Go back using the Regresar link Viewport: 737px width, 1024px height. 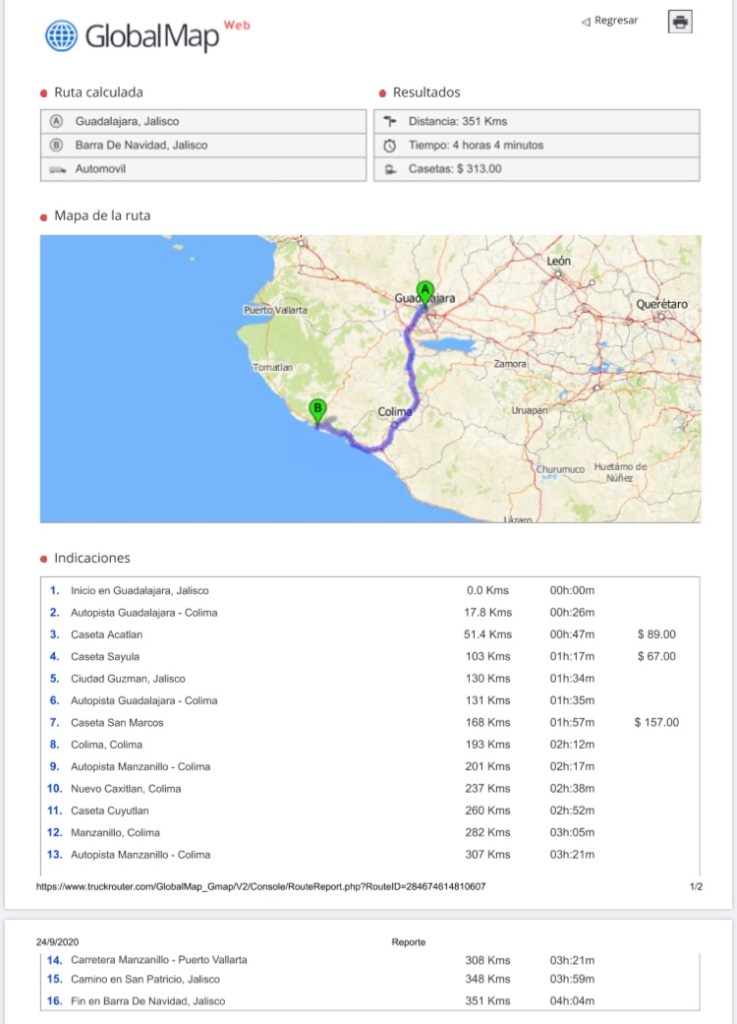(x=610, y=21)
